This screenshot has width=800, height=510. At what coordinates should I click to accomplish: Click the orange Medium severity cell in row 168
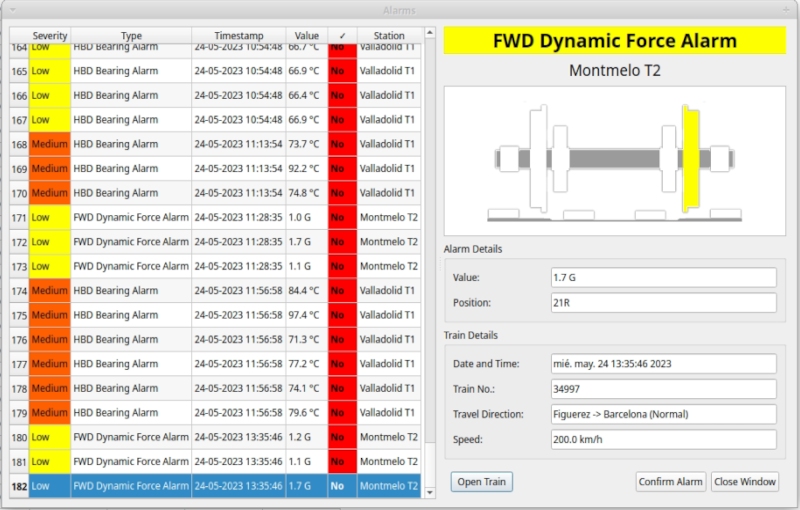click(49, 144)
